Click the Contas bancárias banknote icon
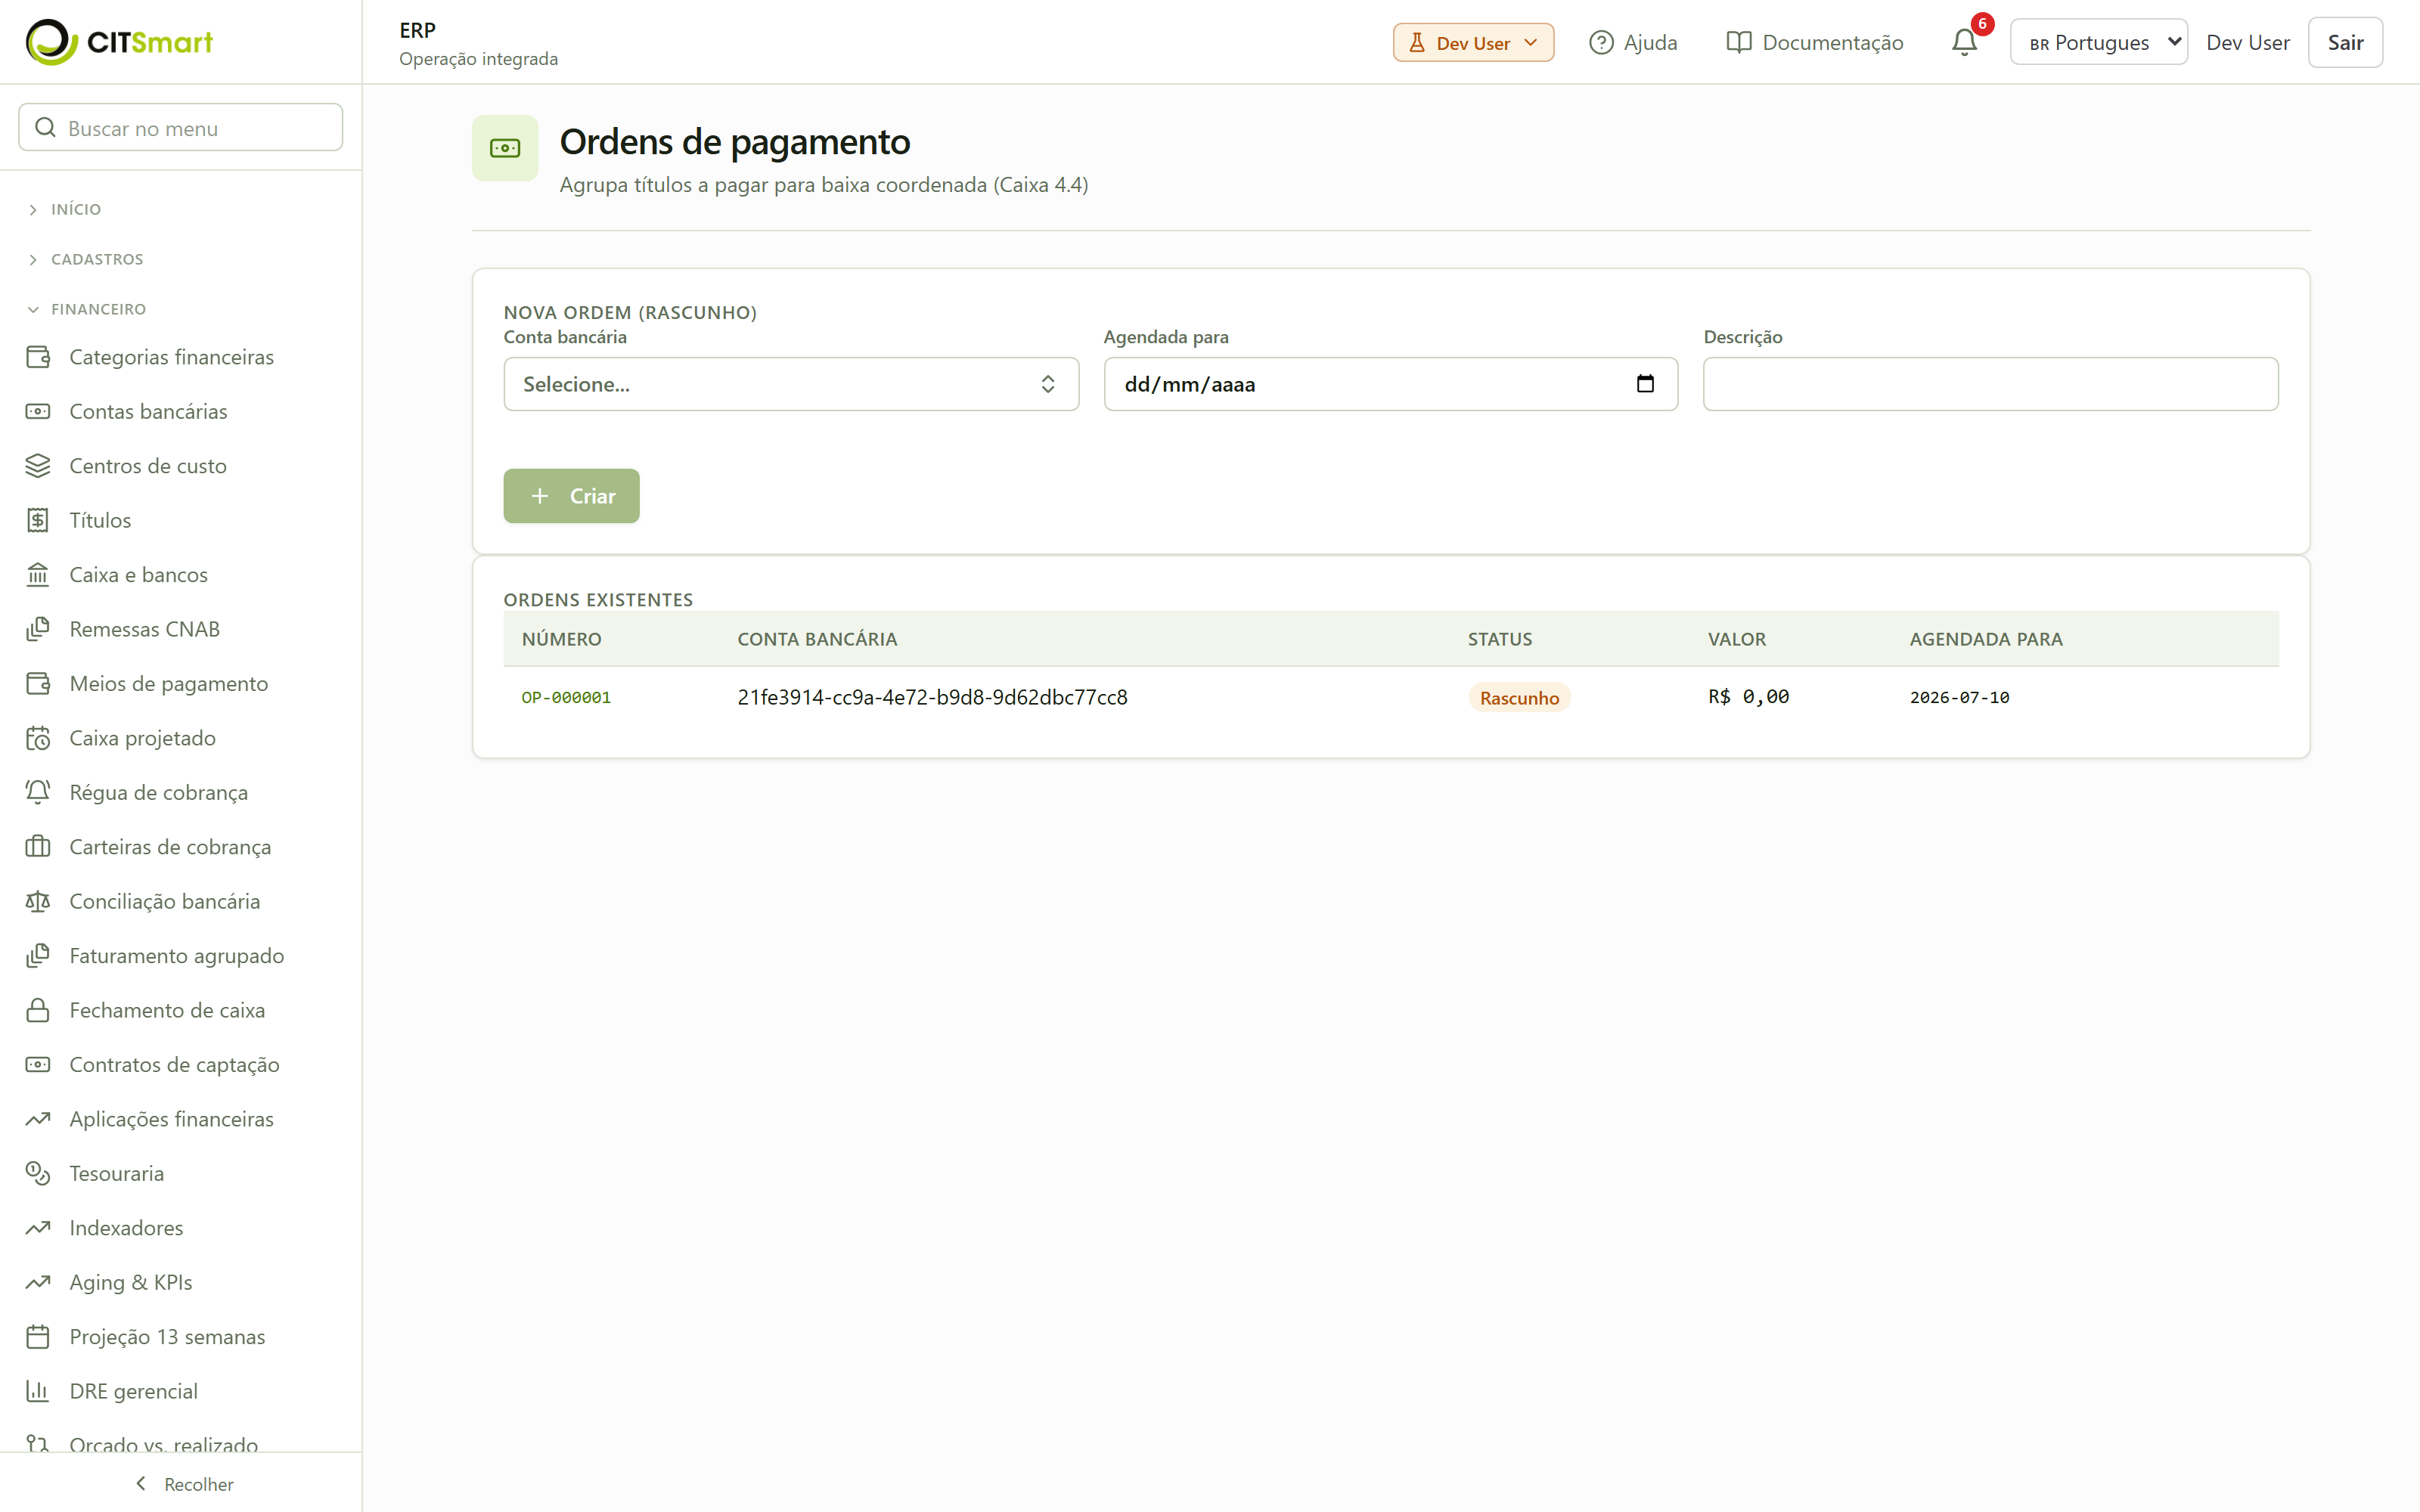The height and width of the screenshot is (1512, 2420). click(38, 411)
